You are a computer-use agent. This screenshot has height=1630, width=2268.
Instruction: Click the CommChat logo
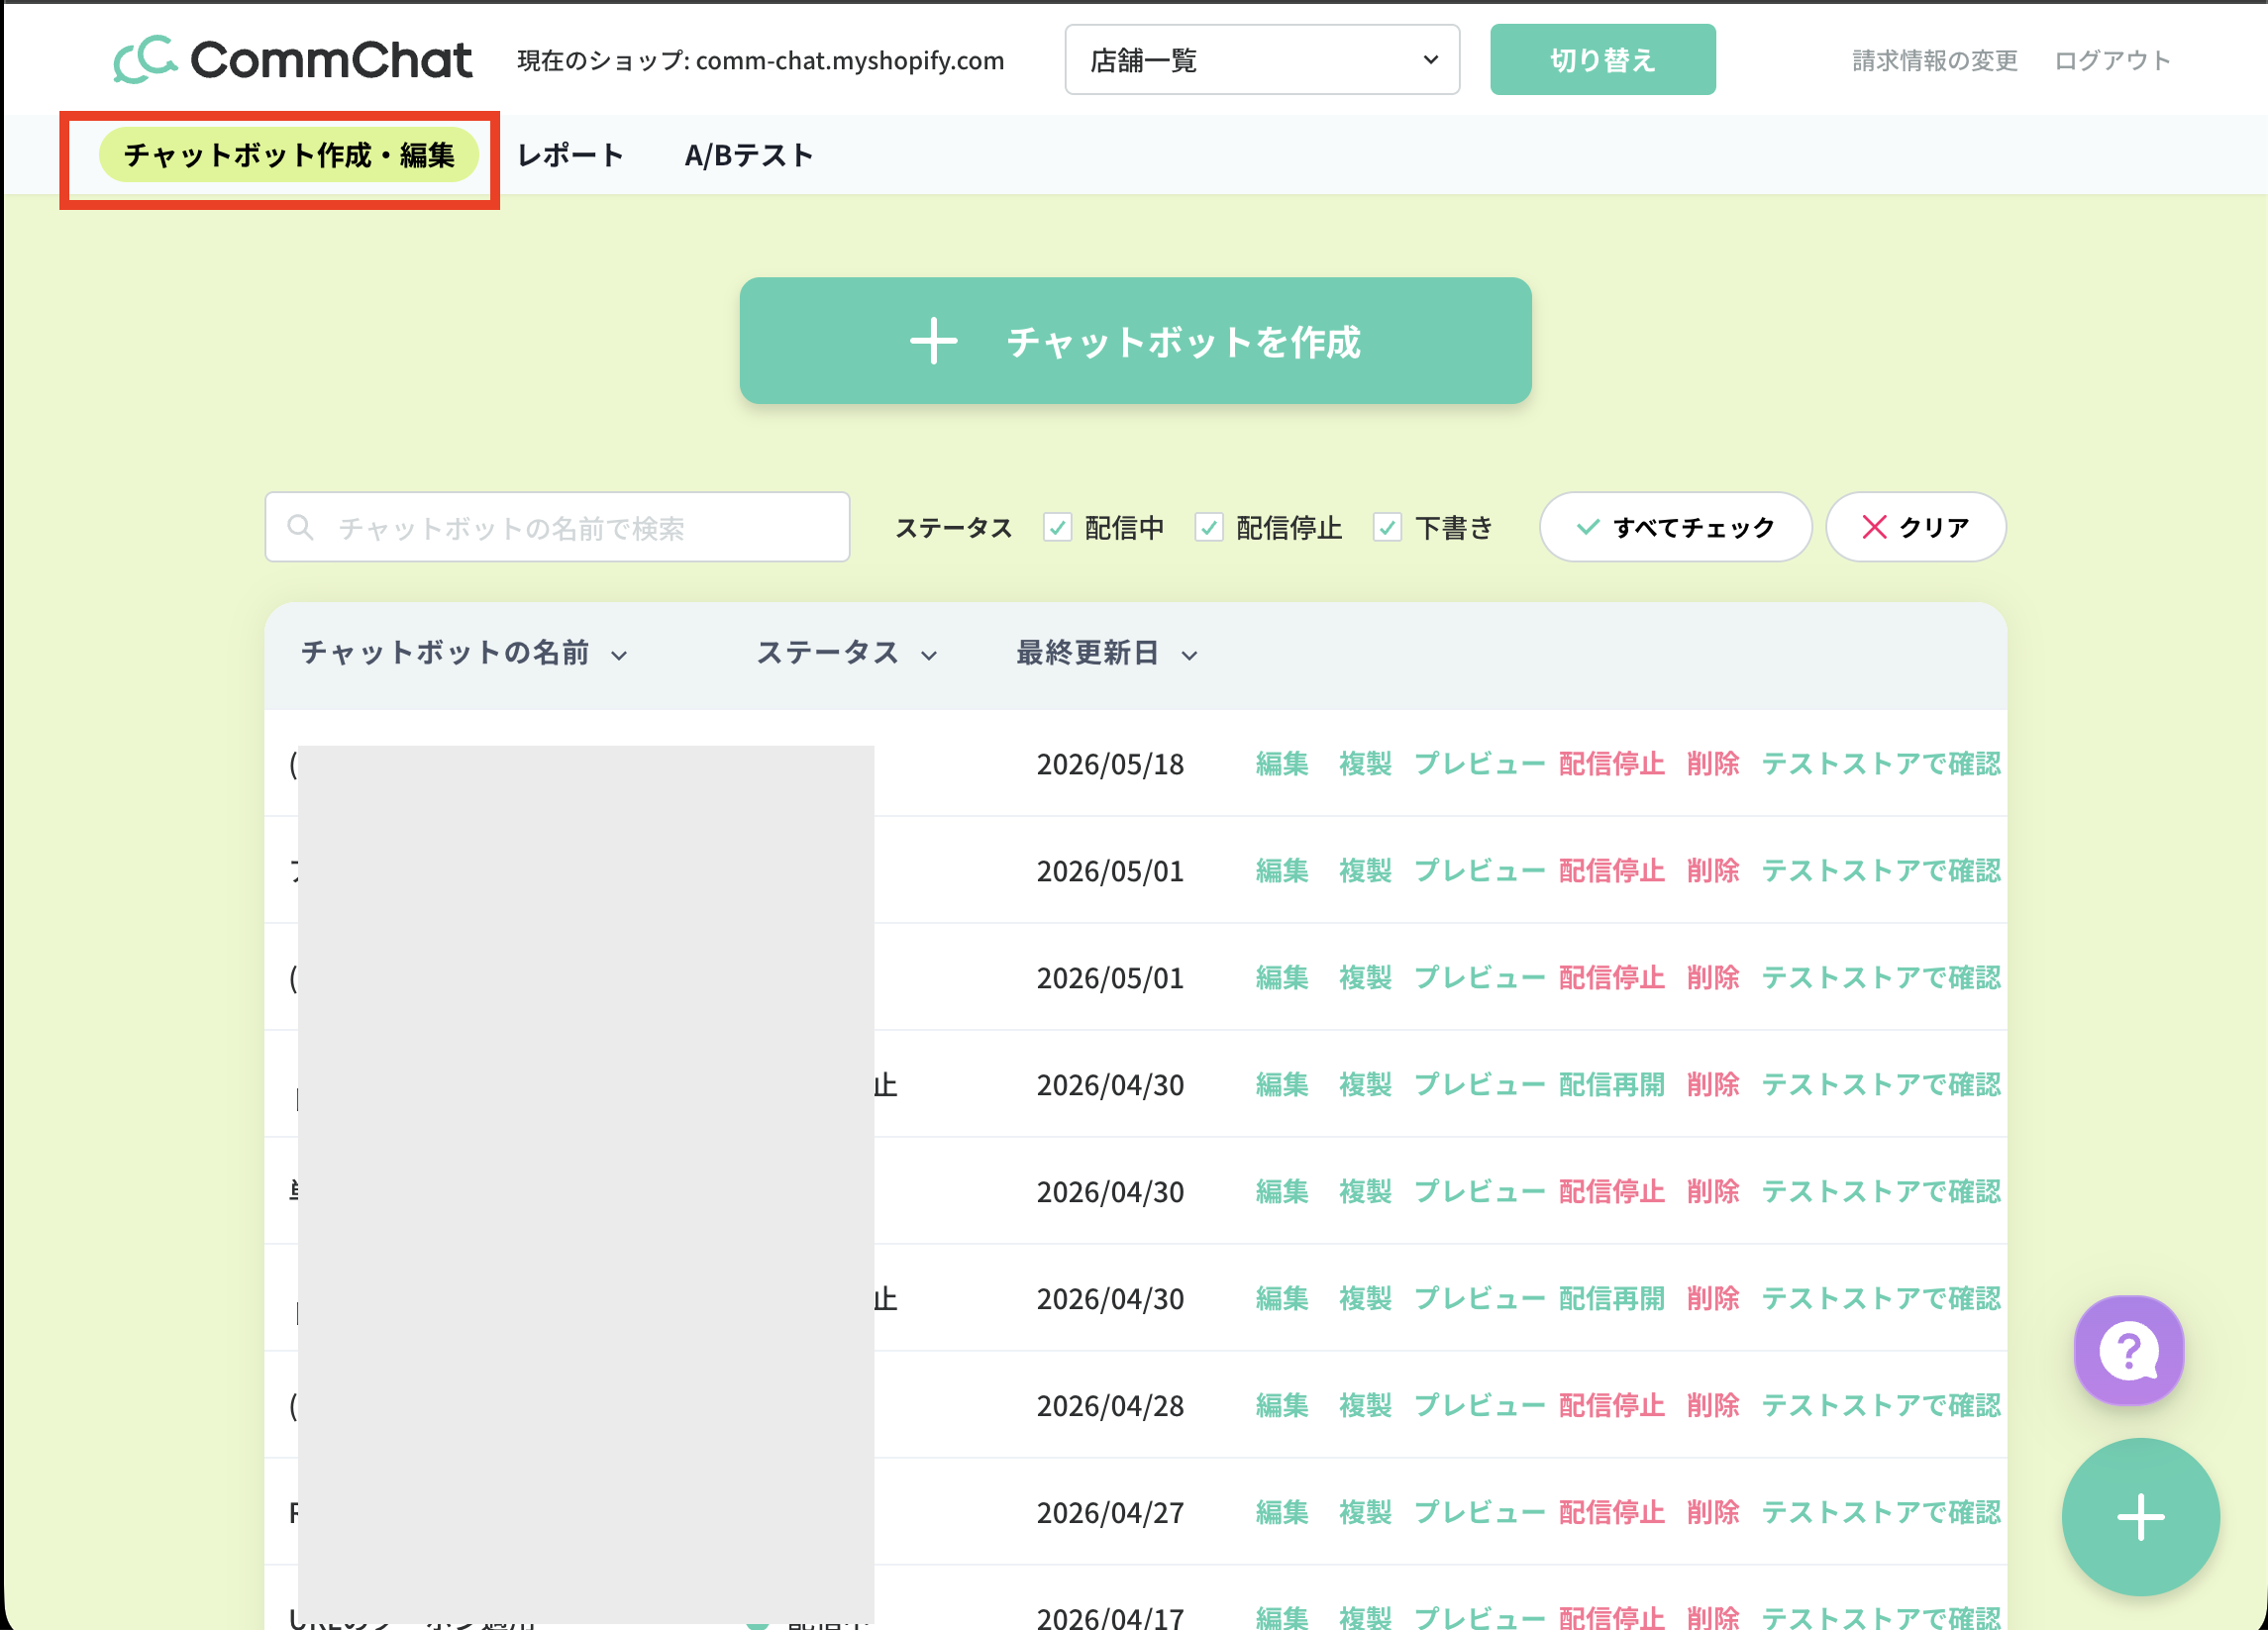tap(292, 60)
